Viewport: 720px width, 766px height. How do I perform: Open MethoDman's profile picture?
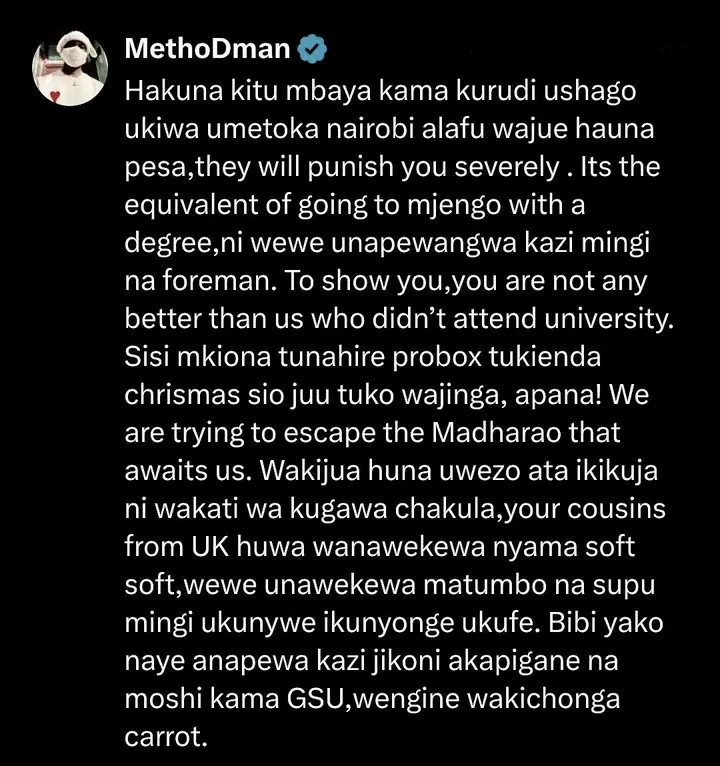tap(70, 68)
